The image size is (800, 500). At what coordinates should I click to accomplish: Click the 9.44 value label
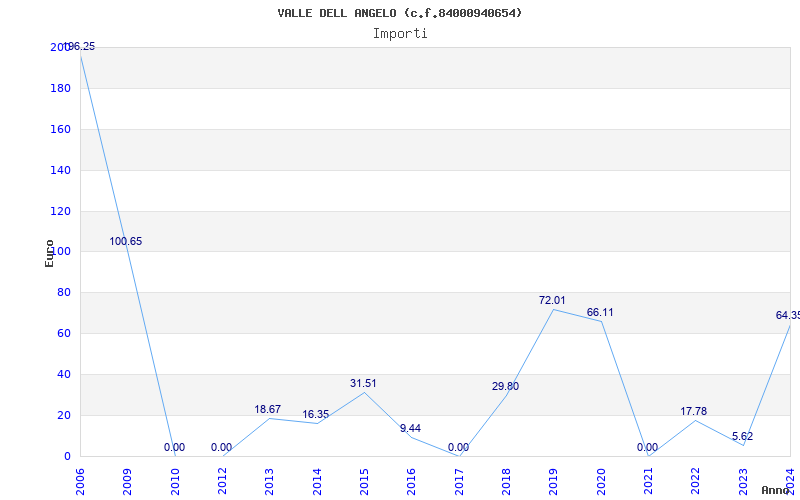(410, 428)
